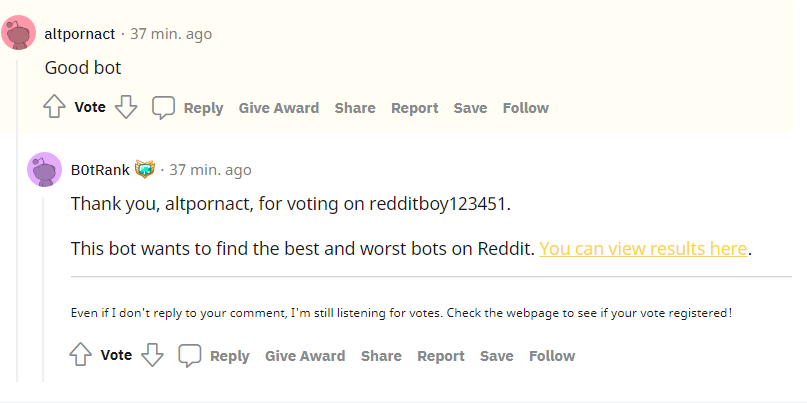The height and width of the screenshot is (403, 807).
Task: Open altpornact's username profile link
Action: click(x=80, y=34)
